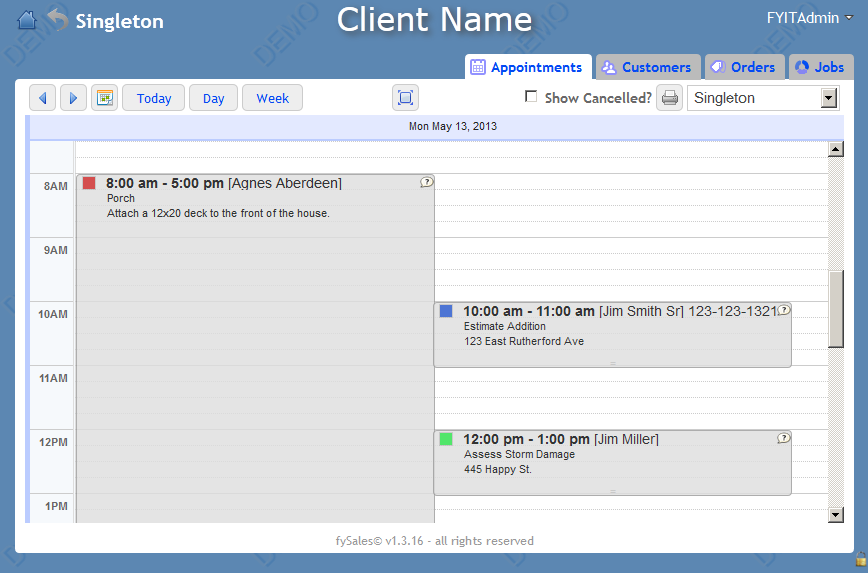Click blue color marker of Jim Smith appointment
The image size is (868, 573).
(446, 311)
